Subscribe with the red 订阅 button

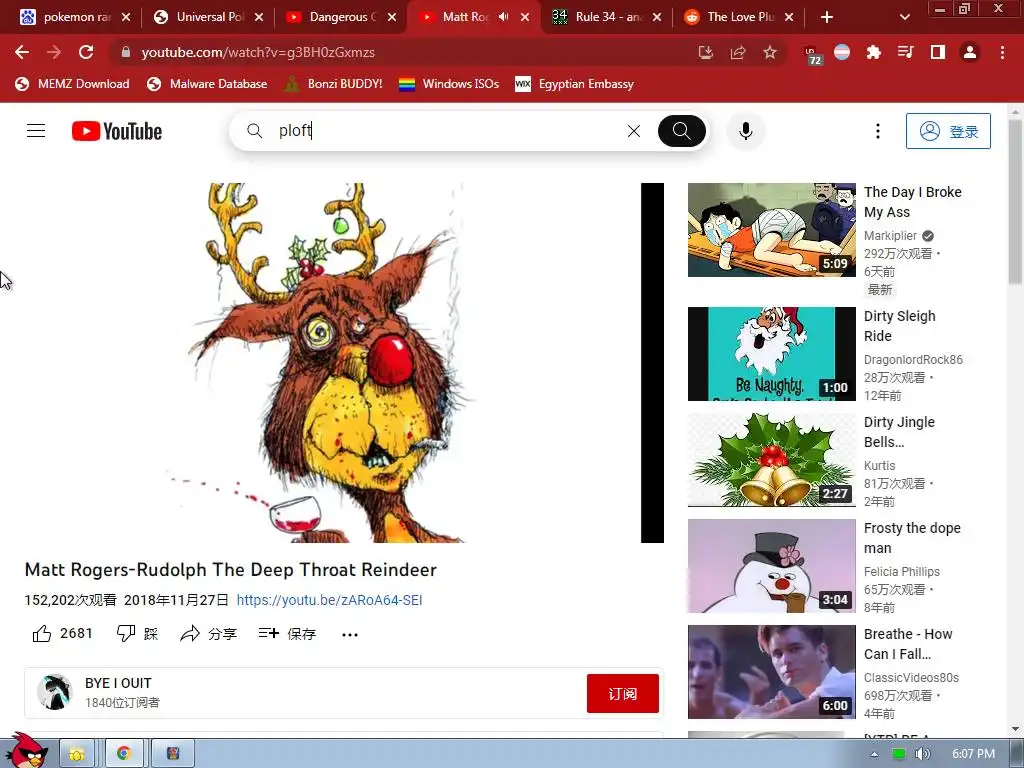[622, 694]
